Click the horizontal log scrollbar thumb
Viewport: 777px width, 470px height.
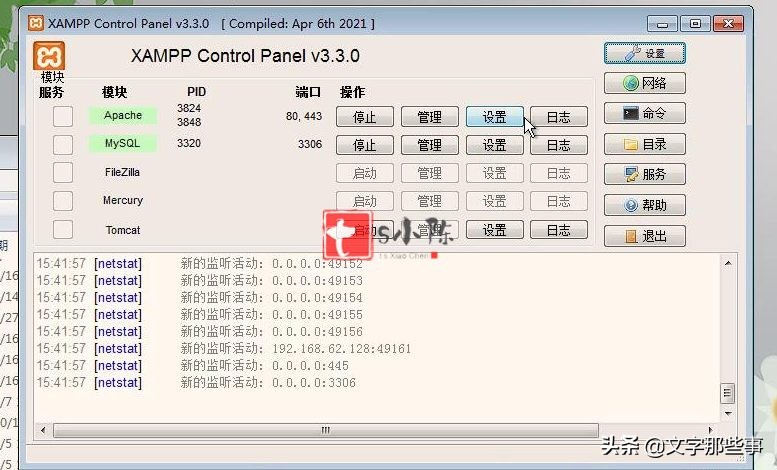(x=326, y=430)
